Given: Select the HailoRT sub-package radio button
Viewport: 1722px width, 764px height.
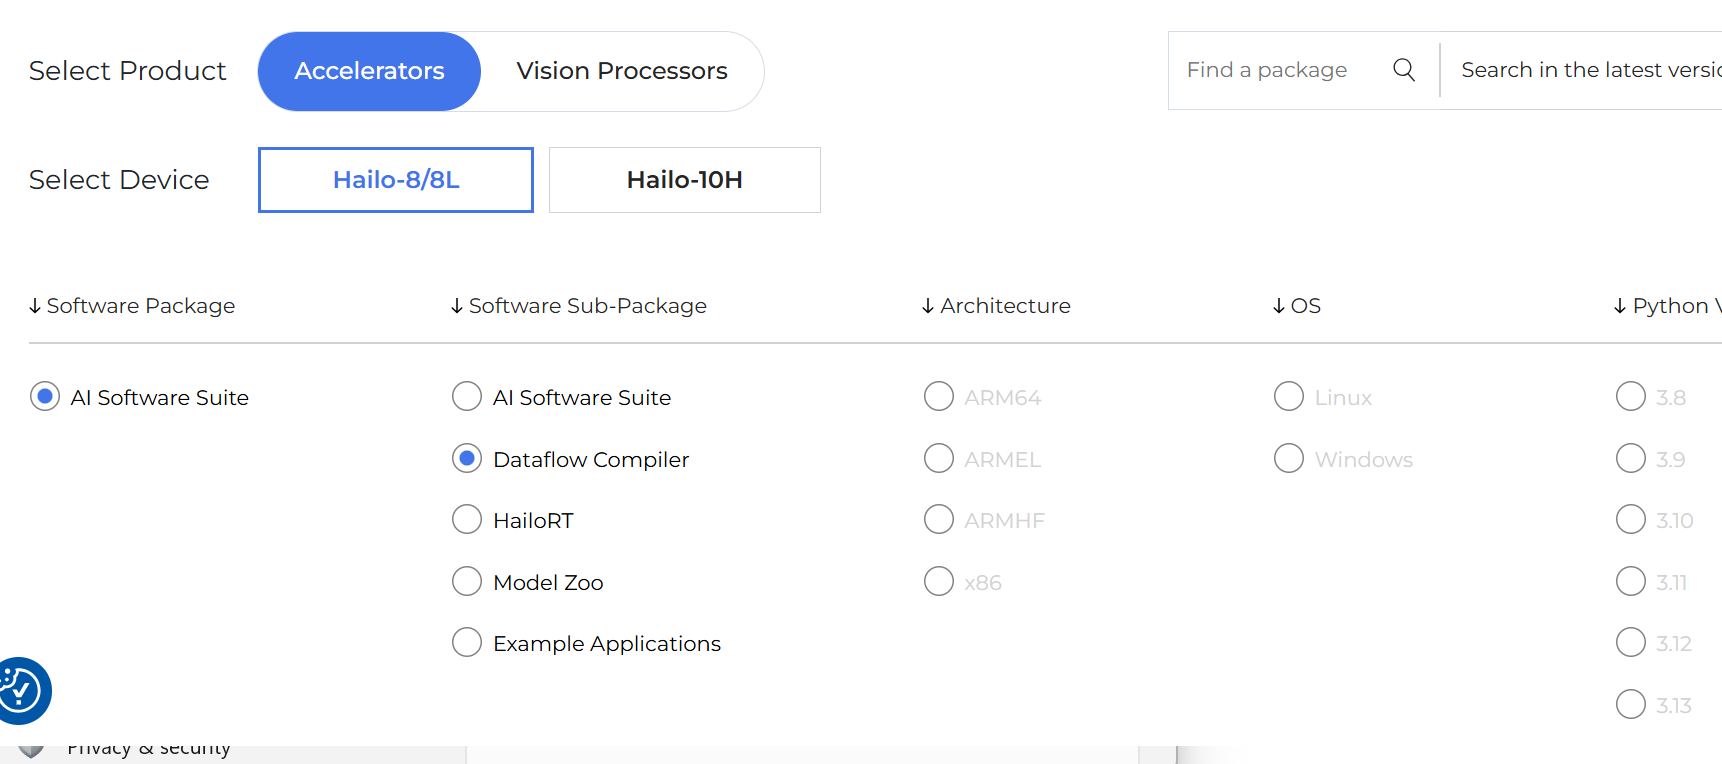Looking at the screenshot, I should 467,520.
